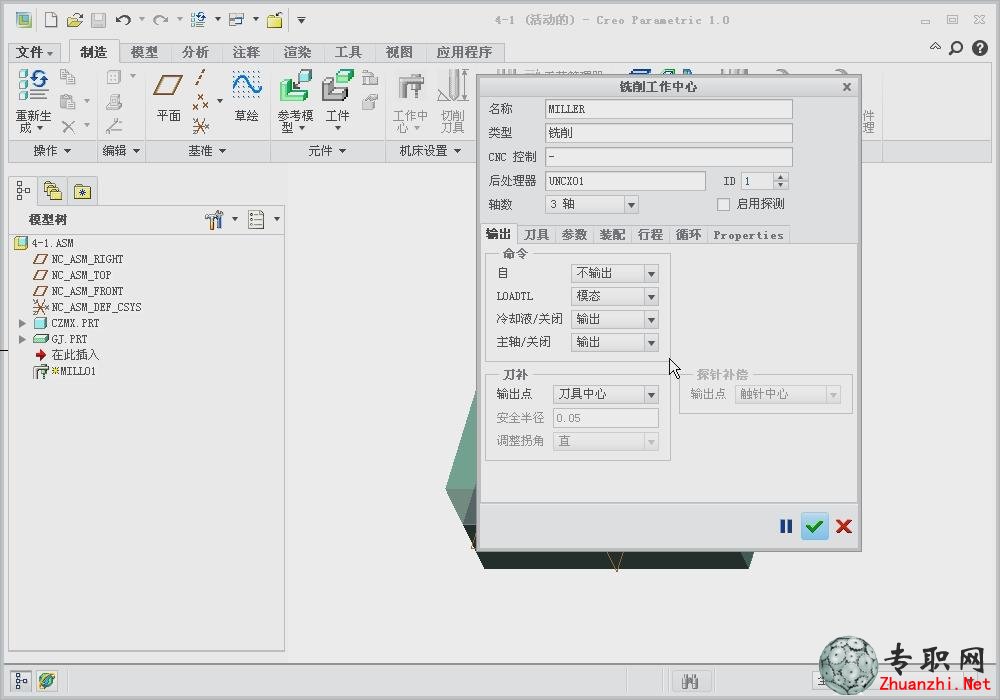Image resolution: width=1000 pixels, height=700 pixels.
Task: Click the 工件 workpiece icon
Action: tap(337, 87)
